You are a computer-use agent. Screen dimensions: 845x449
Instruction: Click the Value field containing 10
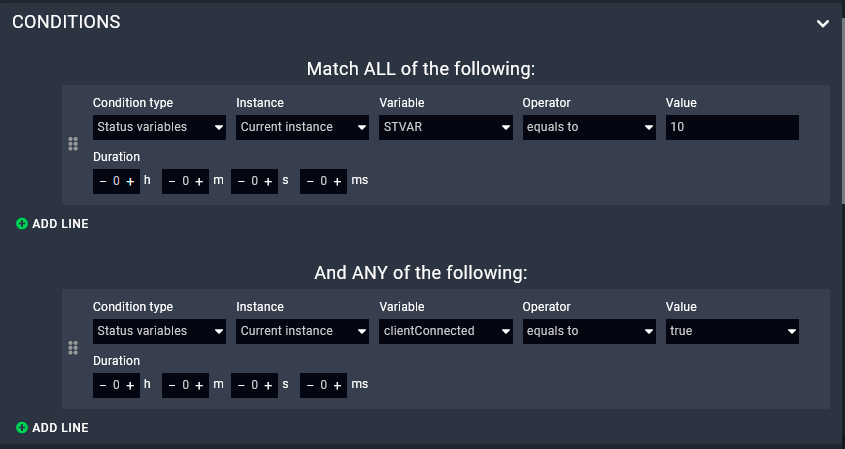point(733,128)
